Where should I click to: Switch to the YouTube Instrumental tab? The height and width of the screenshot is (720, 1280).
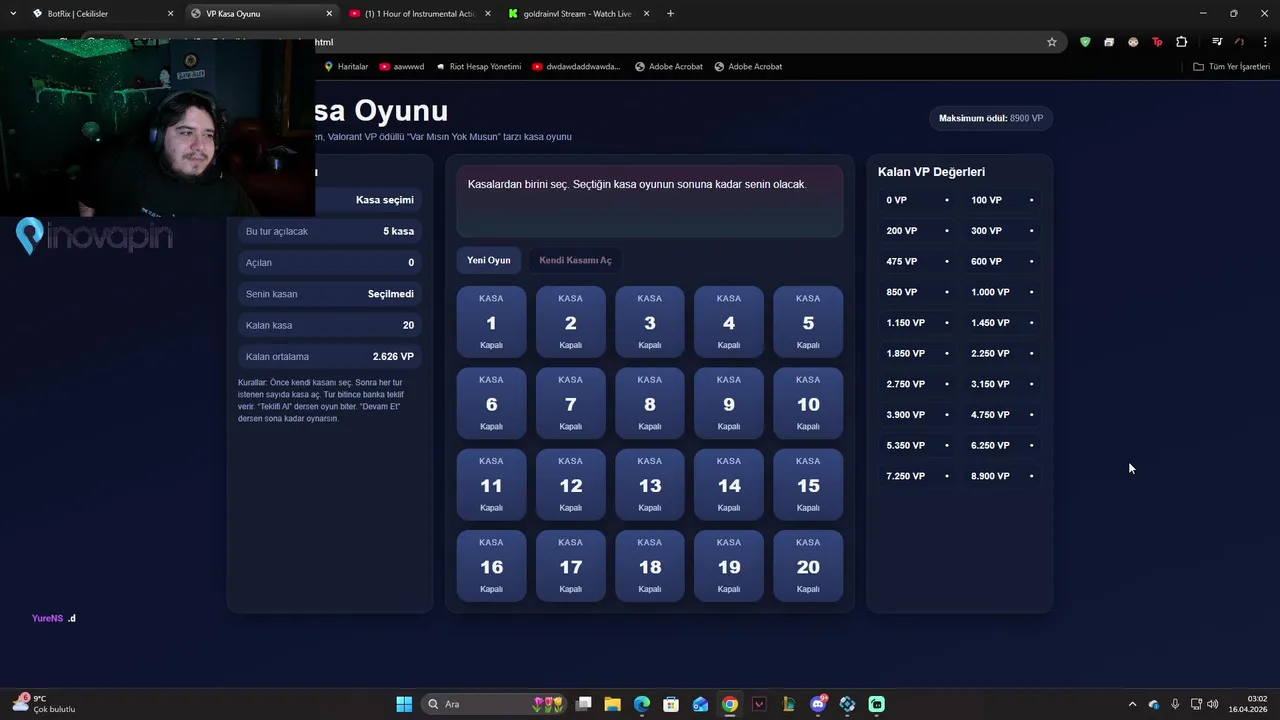[420, 14]
